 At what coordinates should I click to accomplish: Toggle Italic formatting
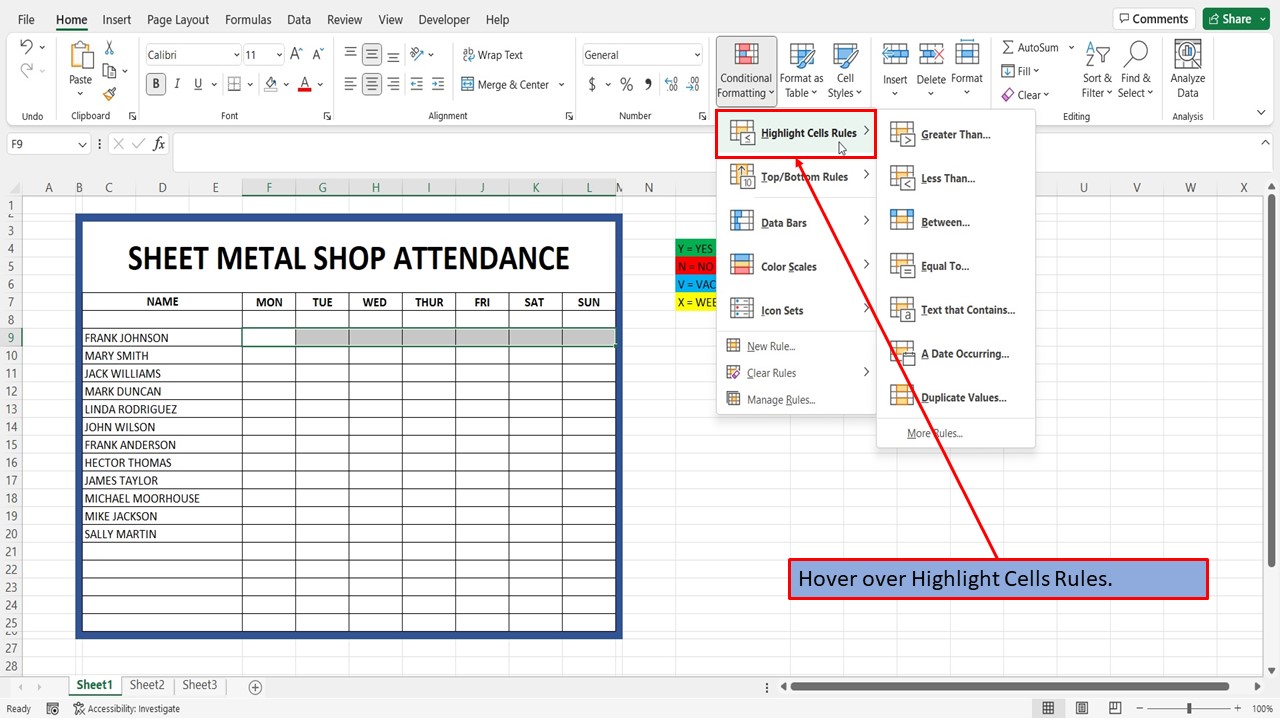coord(177,84)
